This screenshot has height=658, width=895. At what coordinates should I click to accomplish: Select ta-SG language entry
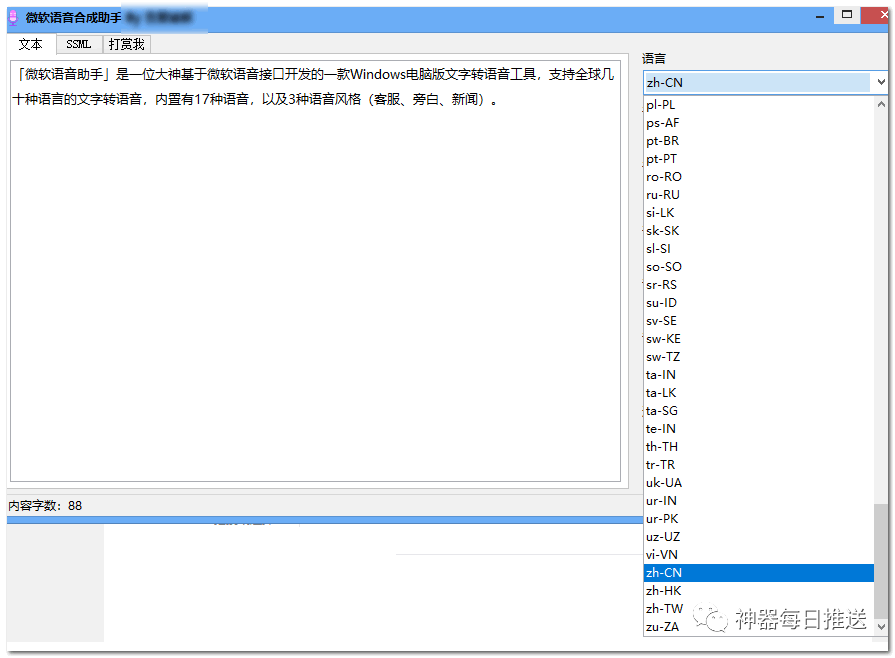[759, 410]
